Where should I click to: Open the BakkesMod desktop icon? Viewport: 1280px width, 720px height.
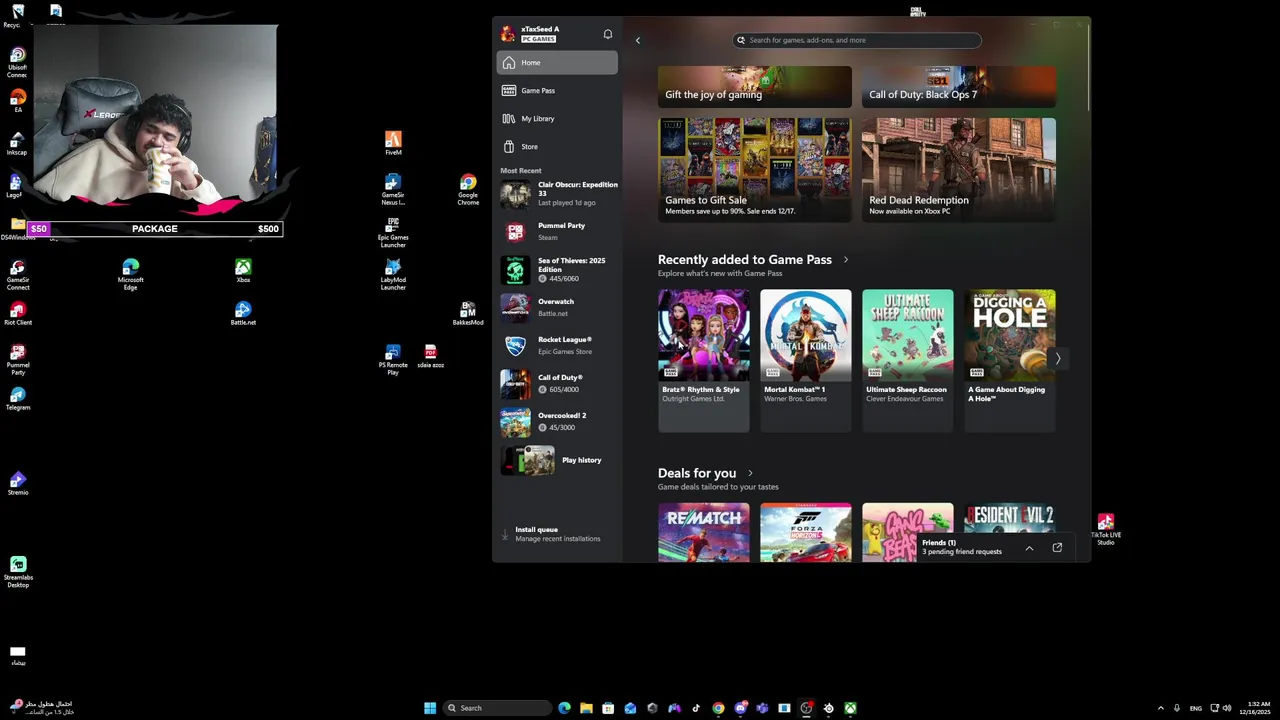pyautogui.click(x=467, y=314)
